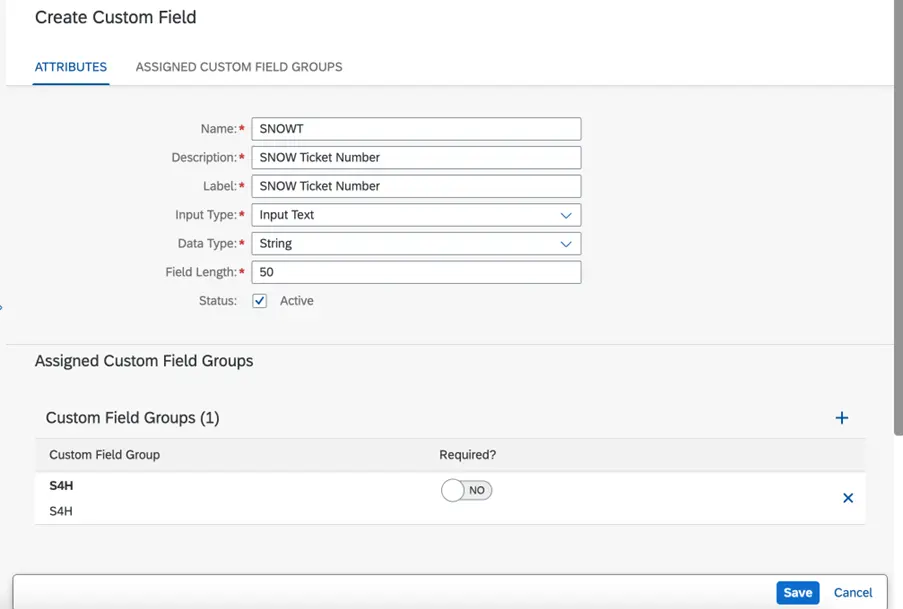Save the custom field
Viewport: 903px width, 609px height.
pos(797,592)
